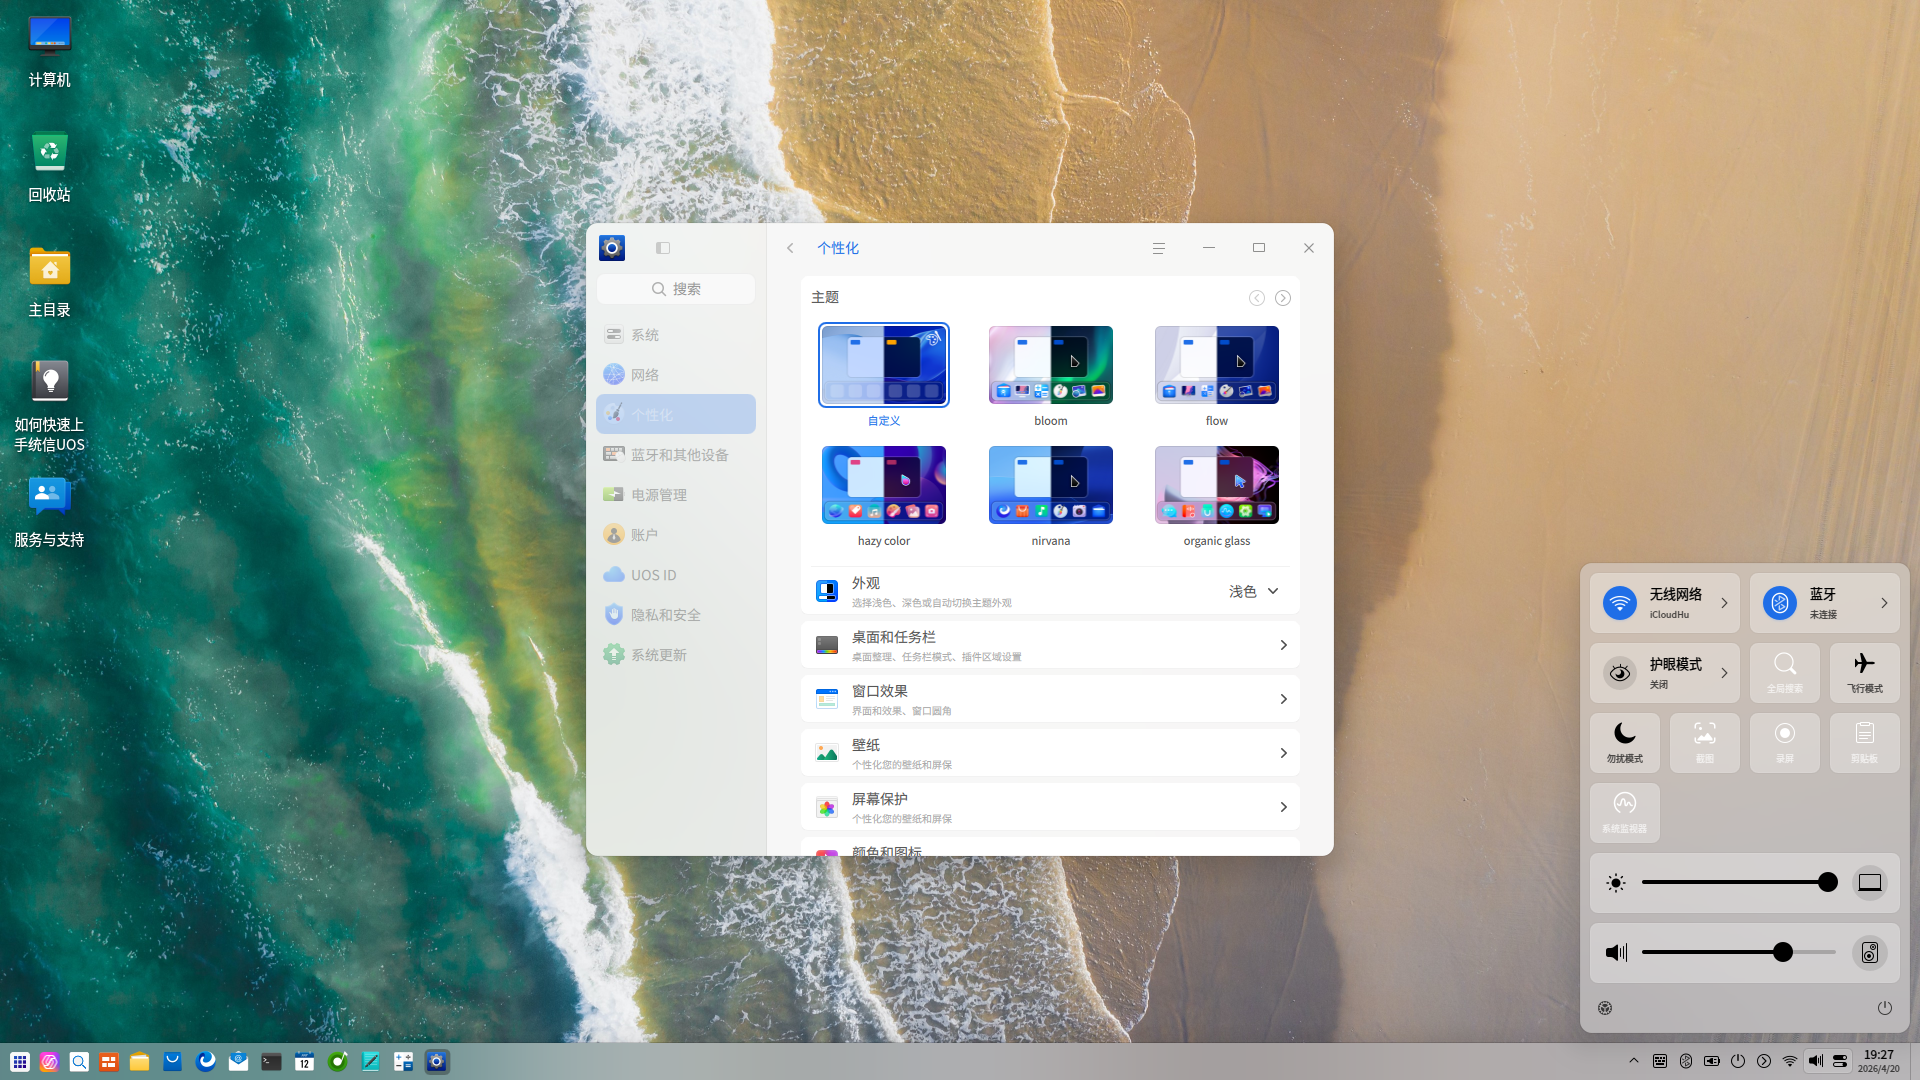Start screen recording via 录屏 tile

pos(1785,743)
